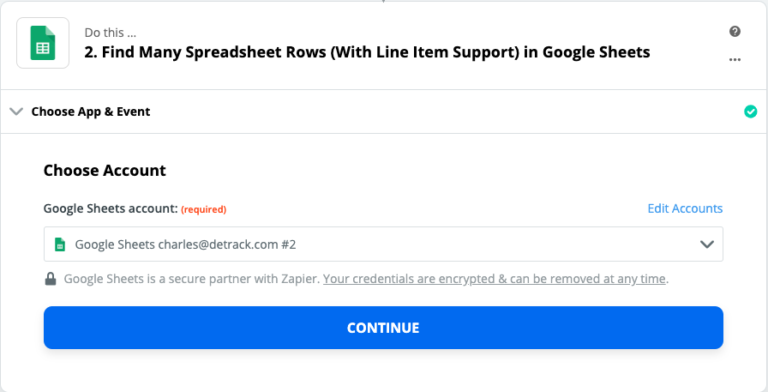
Task: Click the red (required) indicator text
Action: 204,210
